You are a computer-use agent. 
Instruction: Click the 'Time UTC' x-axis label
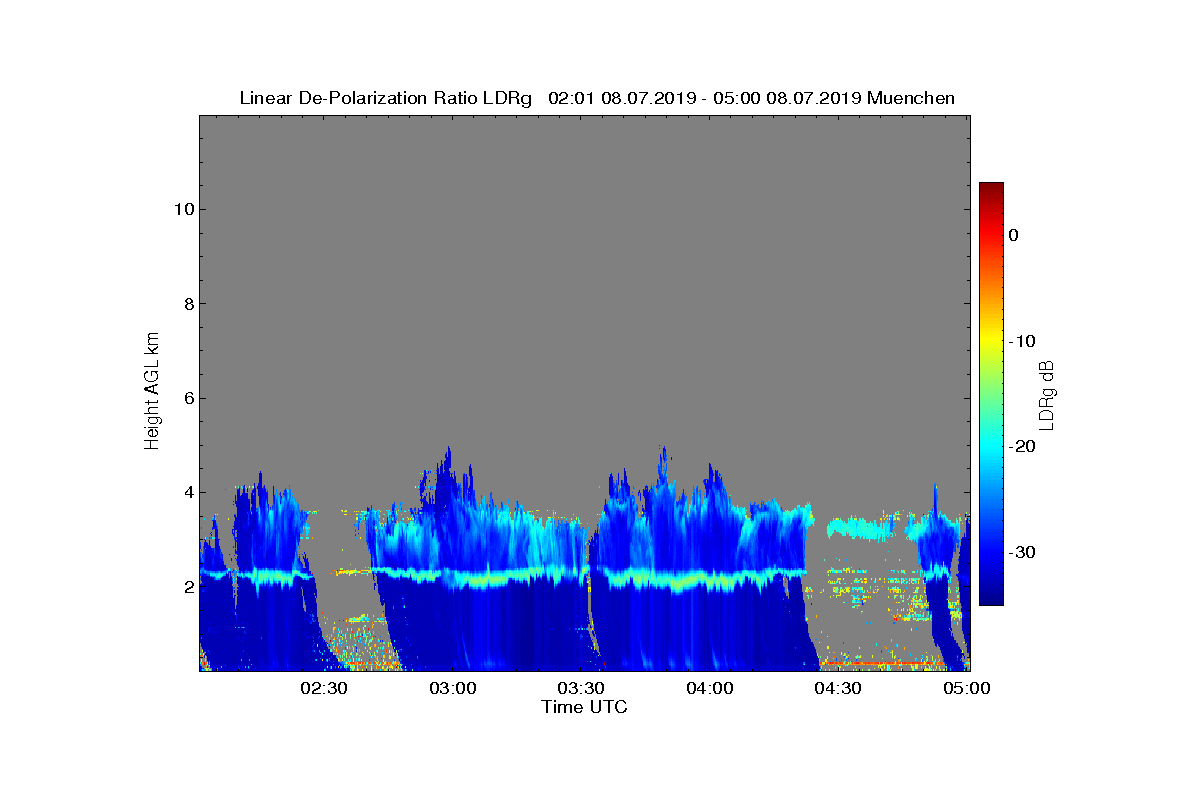point(584,707)
